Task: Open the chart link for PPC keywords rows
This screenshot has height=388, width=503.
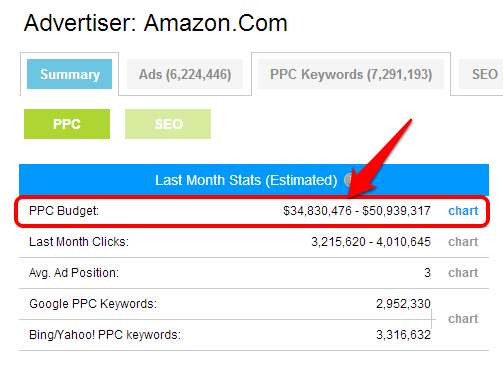Action: (463, 319)
